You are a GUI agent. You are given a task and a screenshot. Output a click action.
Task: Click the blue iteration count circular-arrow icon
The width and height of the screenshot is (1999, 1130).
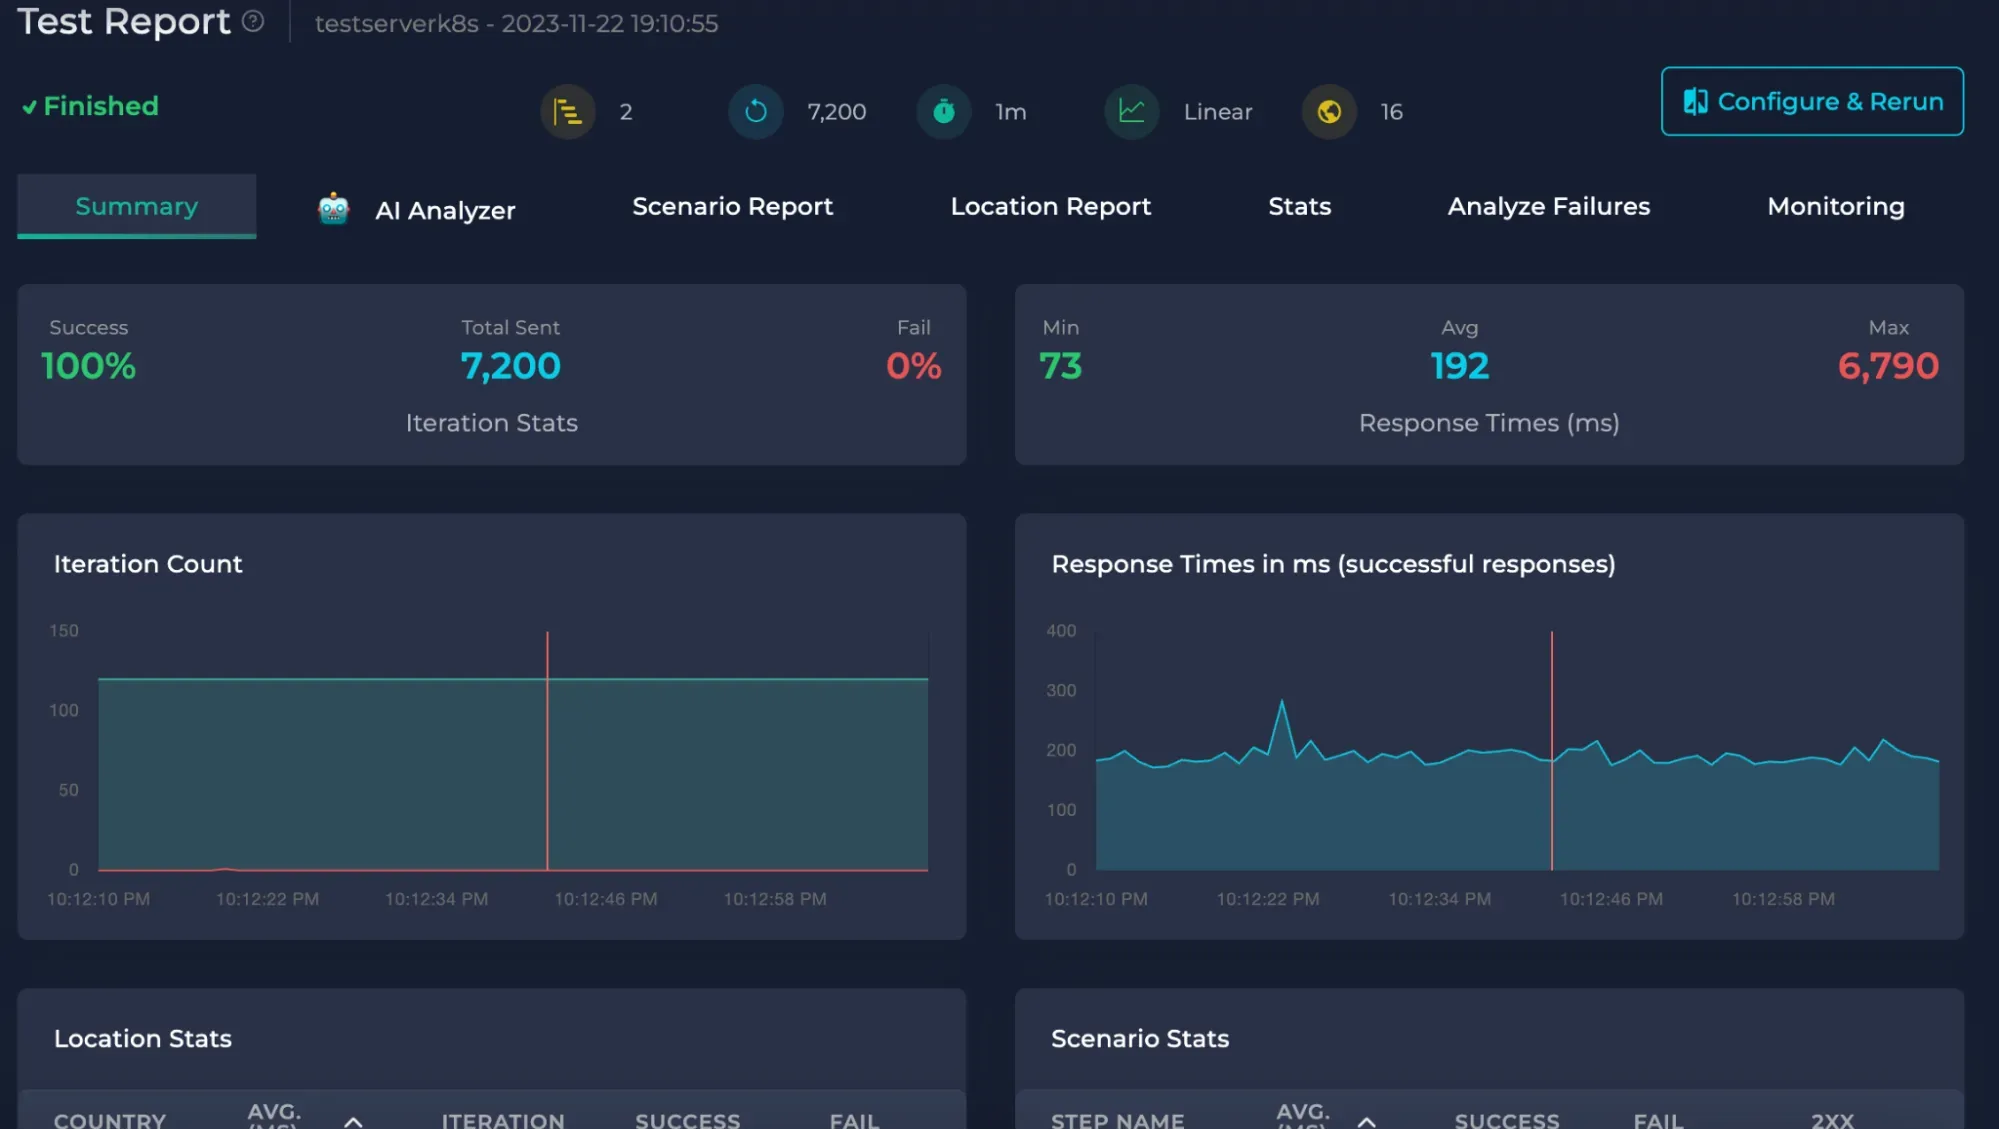[755, 112]
